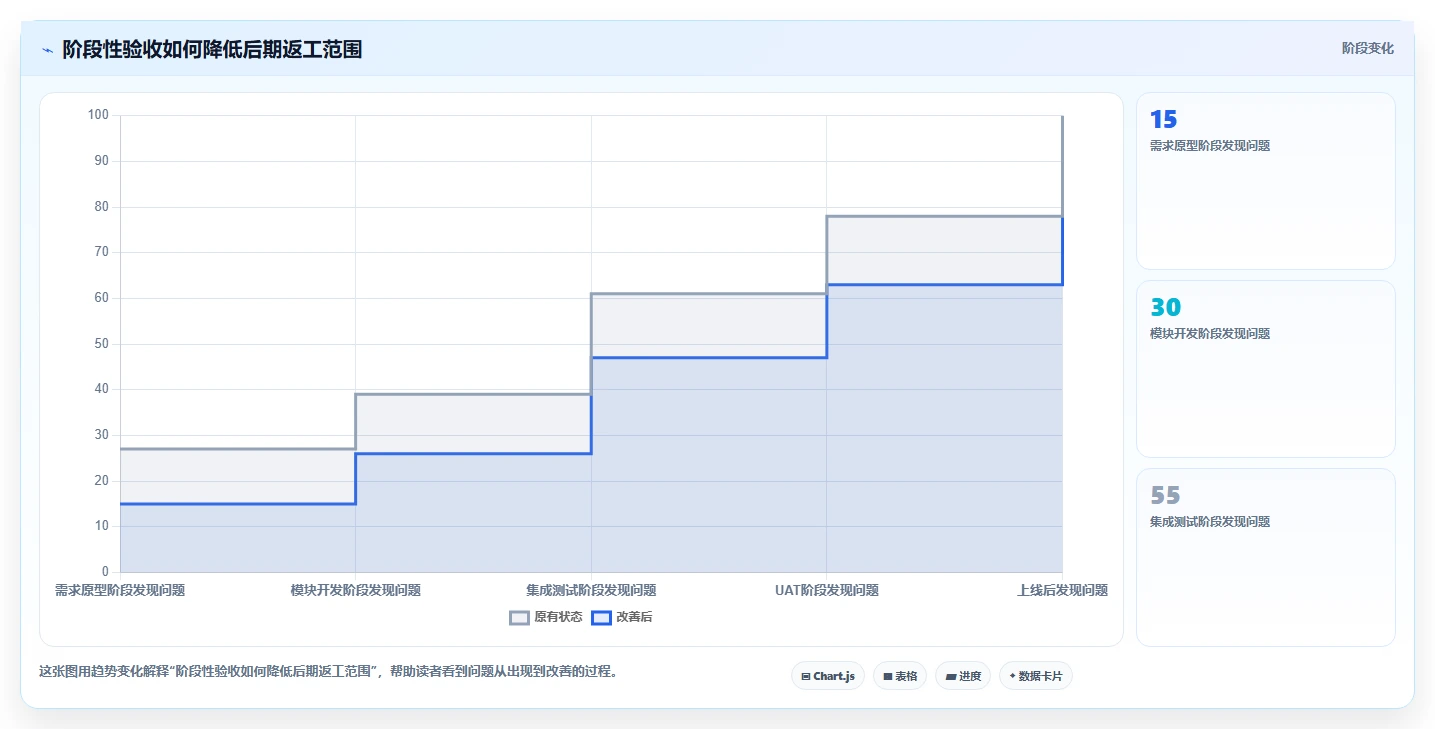
Task: Click the 需求原型阶段发现问题 caption in first card
Action: 1210,146
